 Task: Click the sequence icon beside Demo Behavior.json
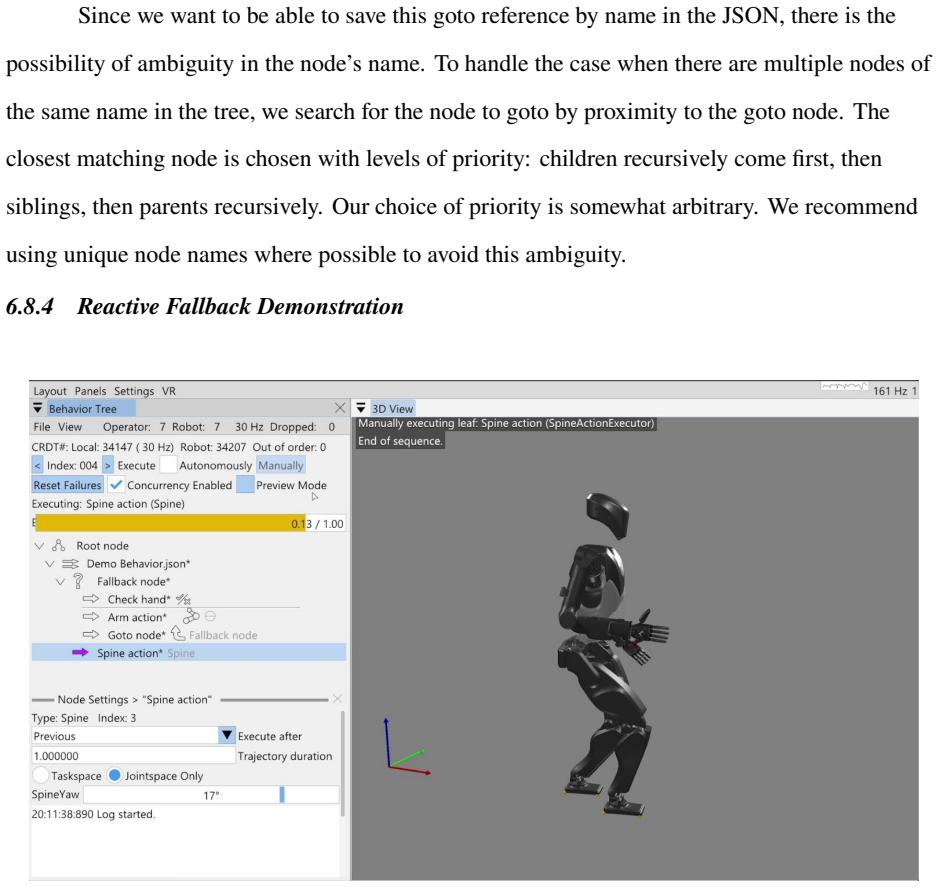[x=70, y=564]
